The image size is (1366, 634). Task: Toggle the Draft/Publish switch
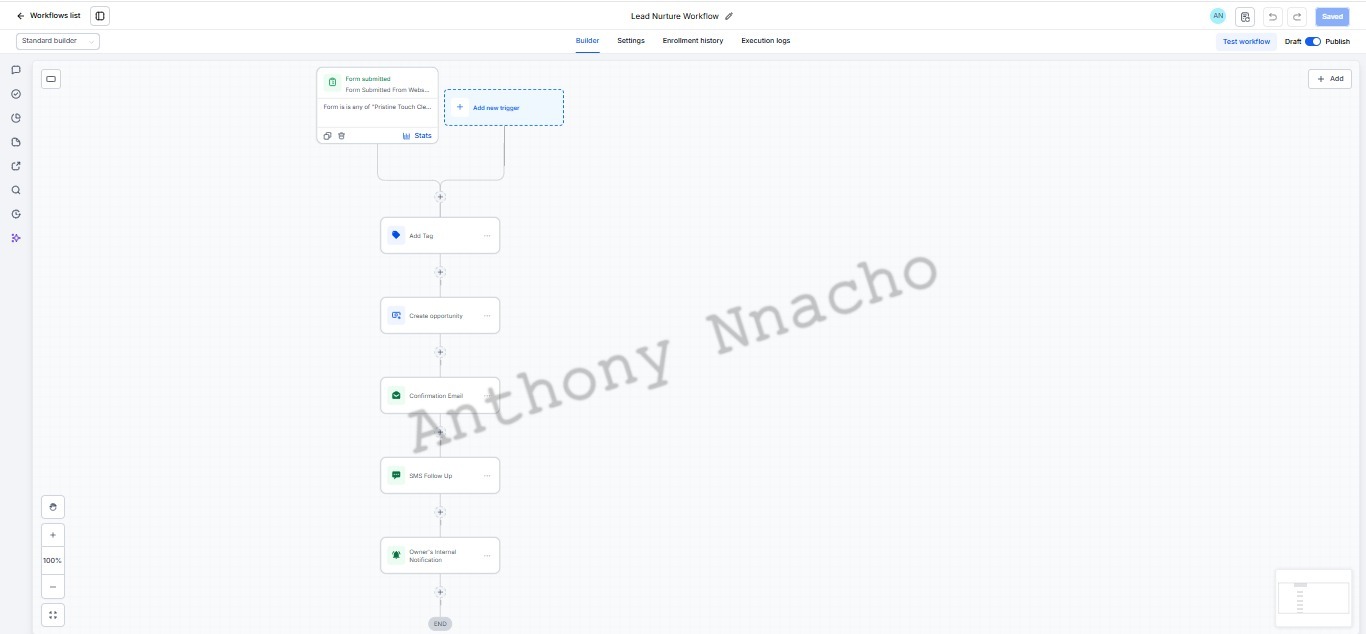[x=1313, y=41]
